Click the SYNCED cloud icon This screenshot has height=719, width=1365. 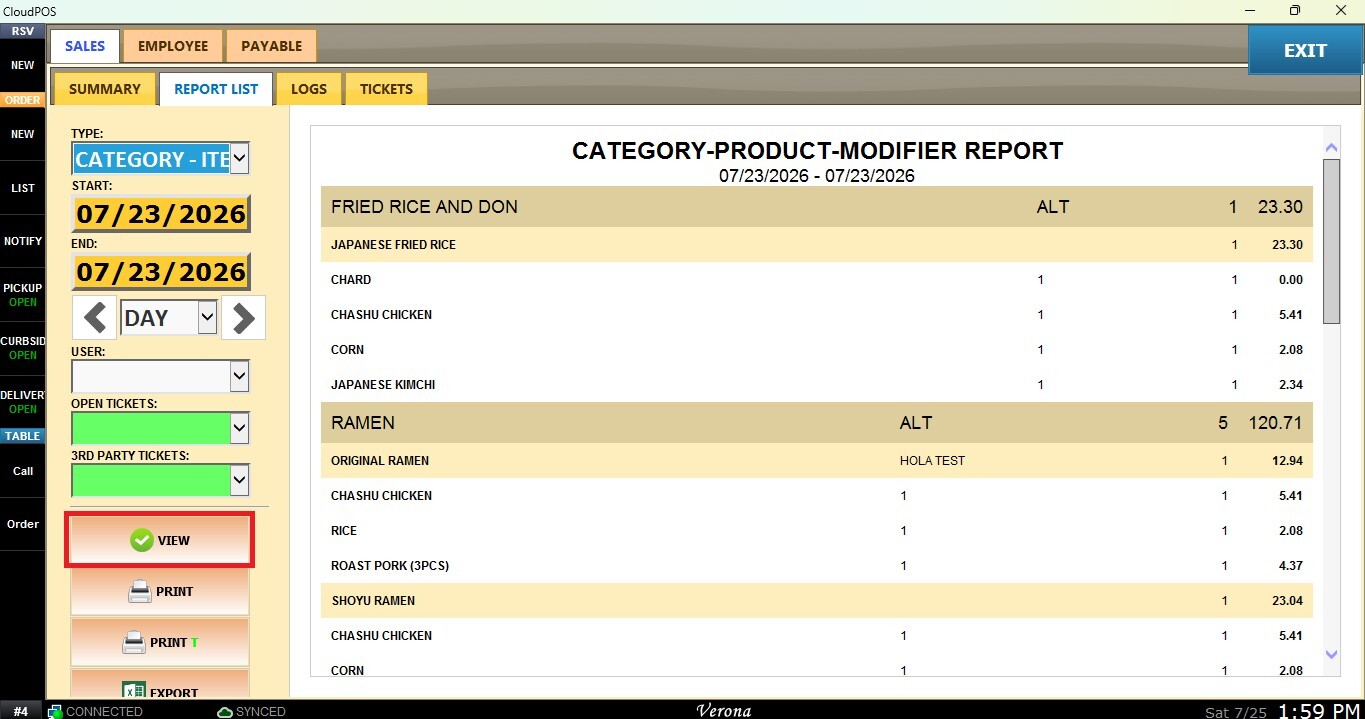[x=225, y=711]
